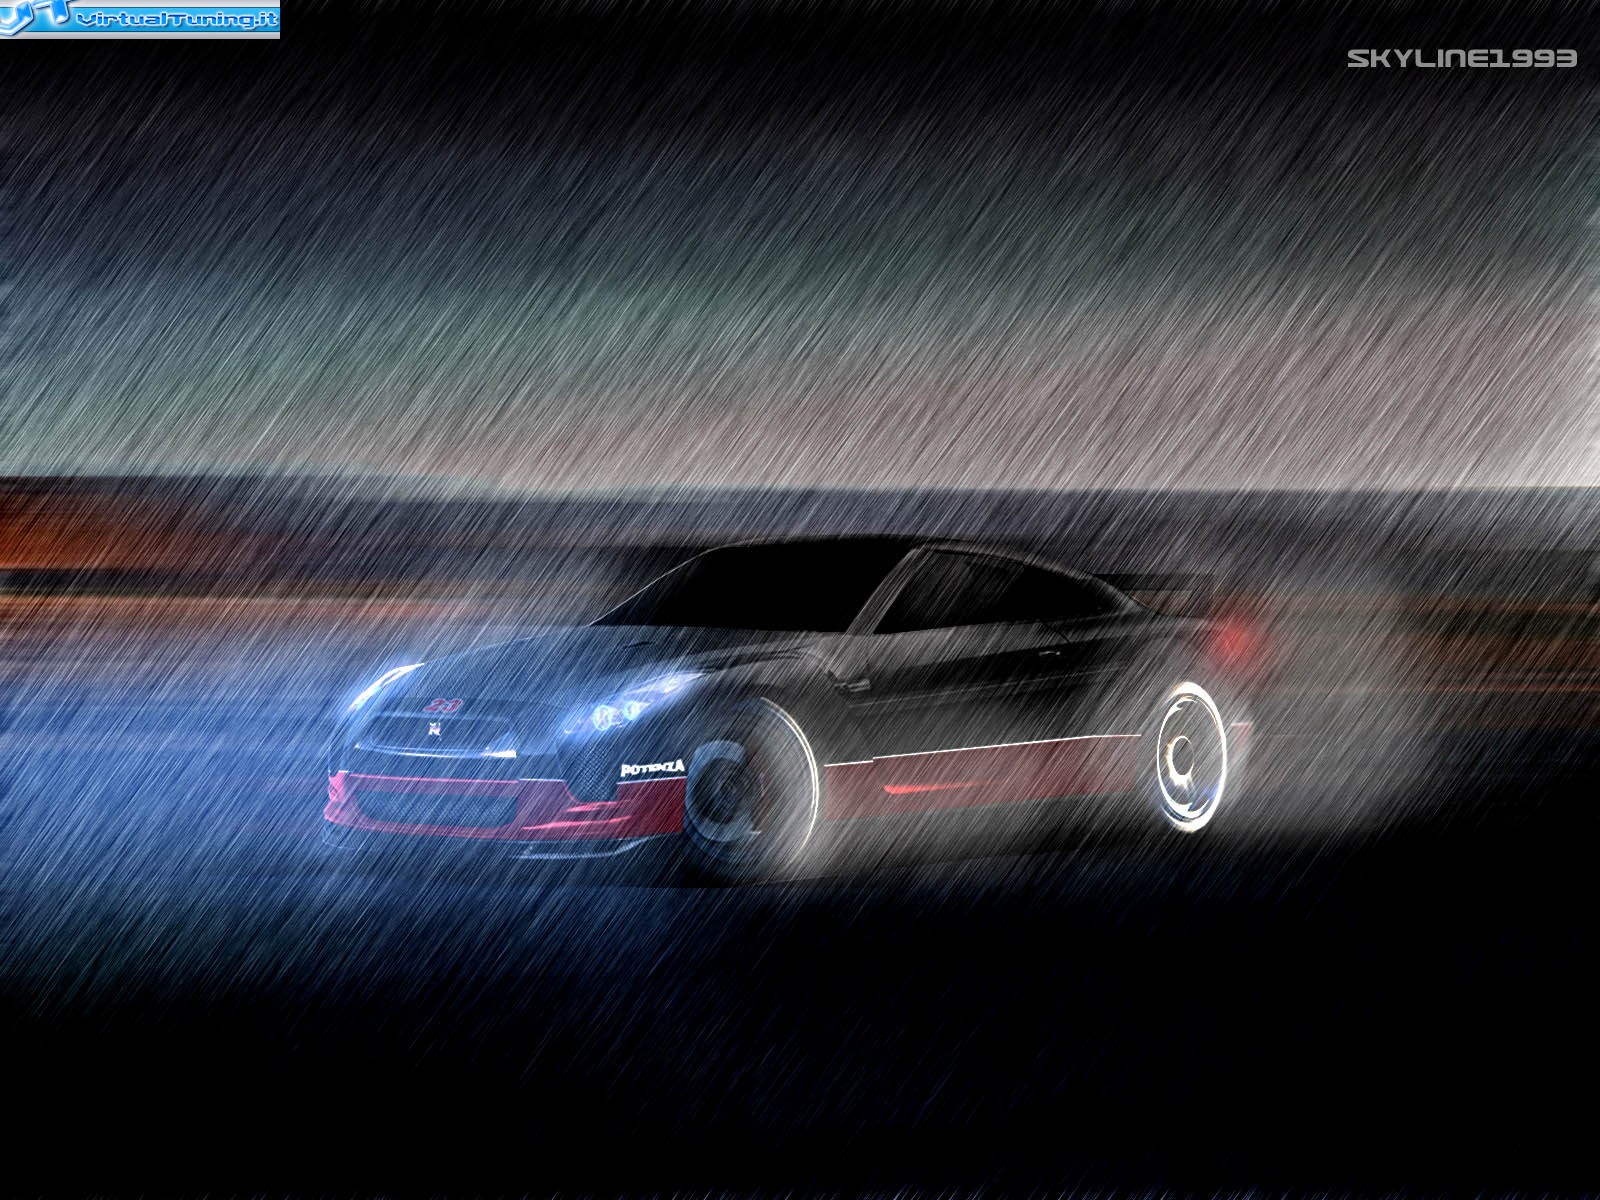Click the SKYLINE1993 author text
The height and width of the screenshot is (1200, 1600).
point(1462,58)
